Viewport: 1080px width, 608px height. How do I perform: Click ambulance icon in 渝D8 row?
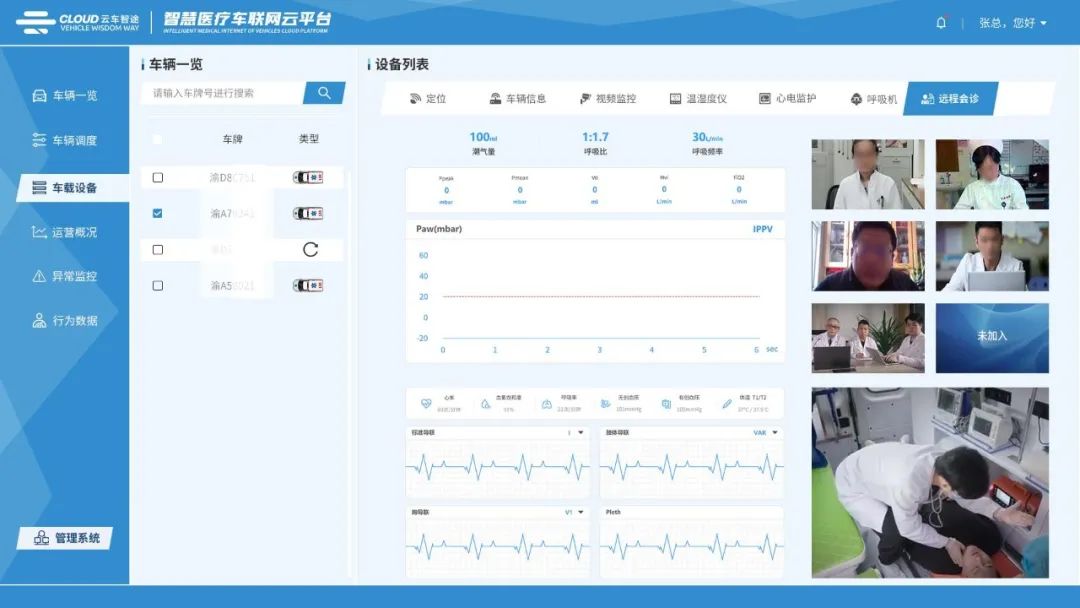click(x=308, y=178)
